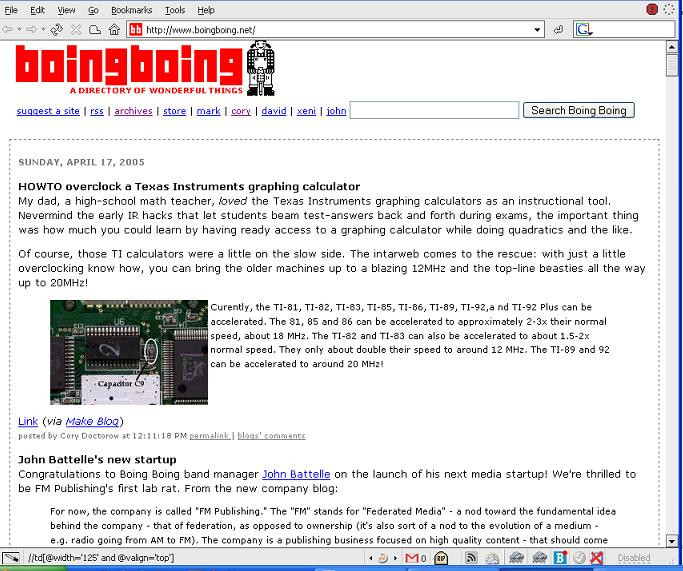Screen dimensions: 683x571
Task: Open the Google search engine selector
Action: [x=584, y=30]
